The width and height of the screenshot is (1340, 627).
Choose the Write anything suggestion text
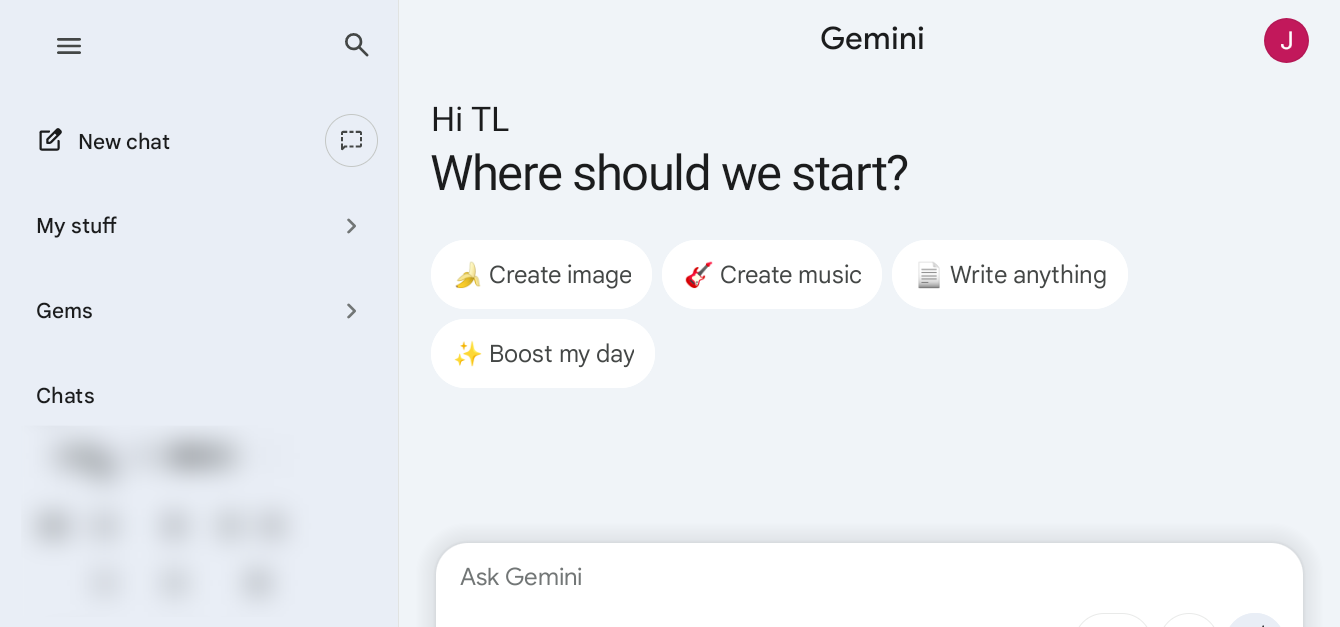tap(1028, 275)
